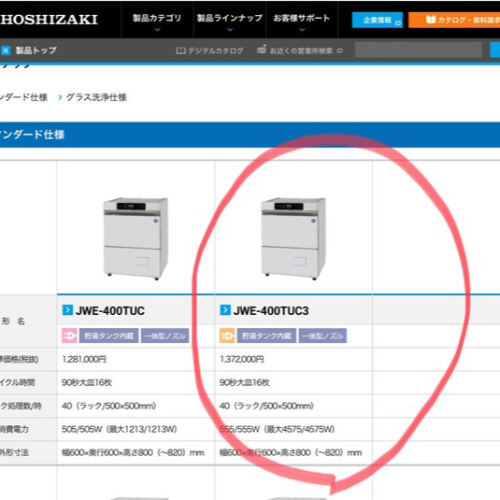
Task: Focus the site search input field
Action: click(x=418, y=50)
